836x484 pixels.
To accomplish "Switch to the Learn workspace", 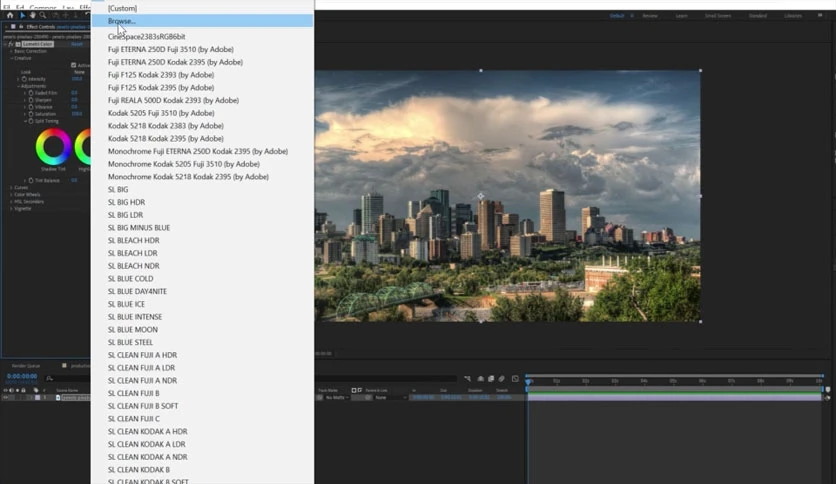I will (x=681, y=16).
